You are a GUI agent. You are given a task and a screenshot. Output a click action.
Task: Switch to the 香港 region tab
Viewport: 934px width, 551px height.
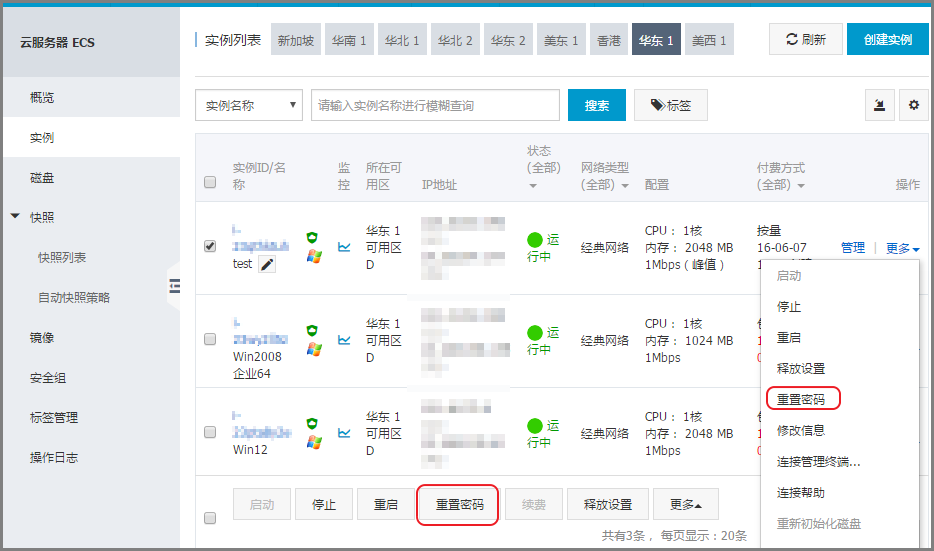[609, 40]
